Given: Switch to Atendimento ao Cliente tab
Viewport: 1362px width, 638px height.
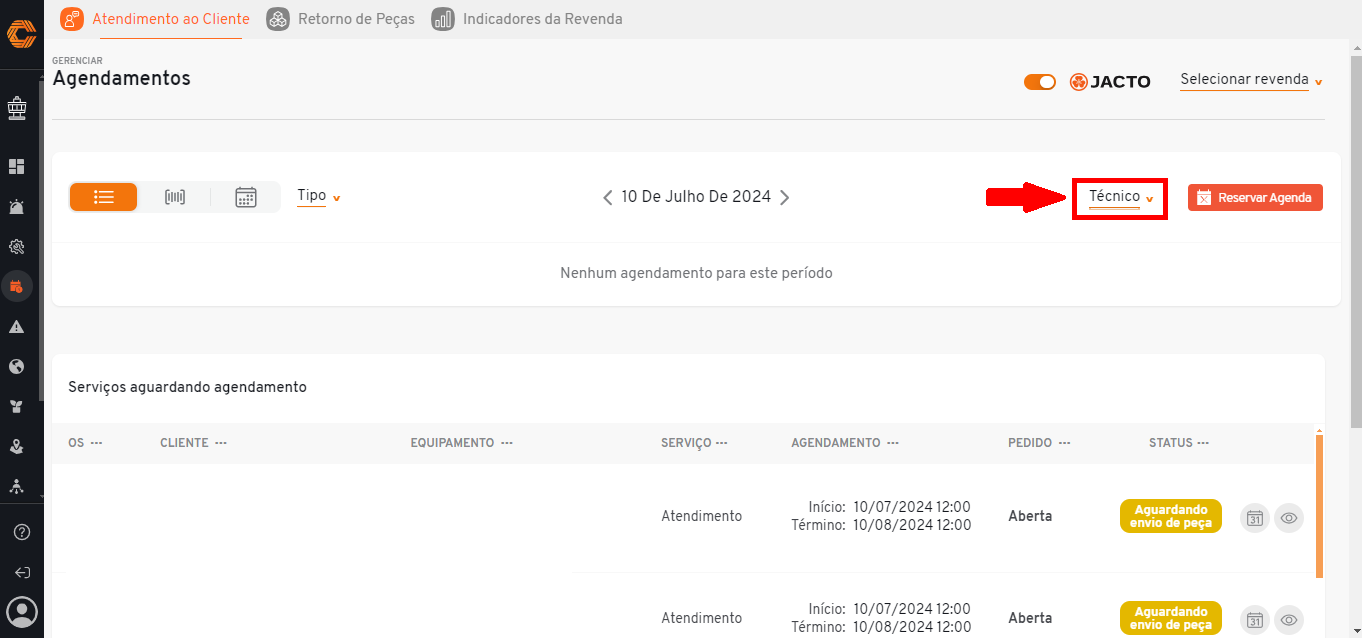Looking at the screenshot, I should coord(155,19).
